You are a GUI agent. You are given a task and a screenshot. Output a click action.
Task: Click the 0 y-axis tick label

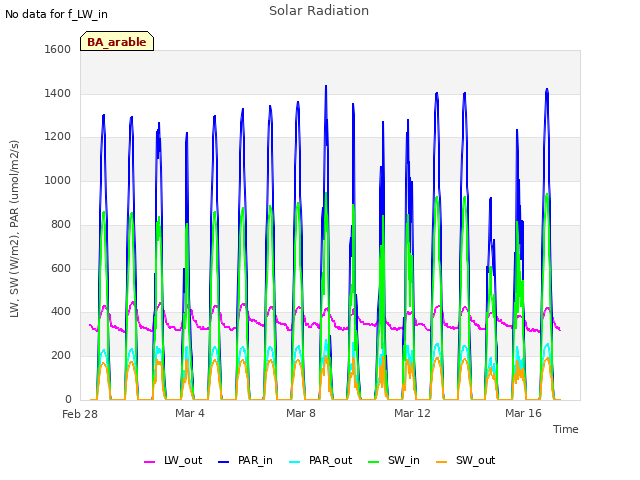[68, 399]
